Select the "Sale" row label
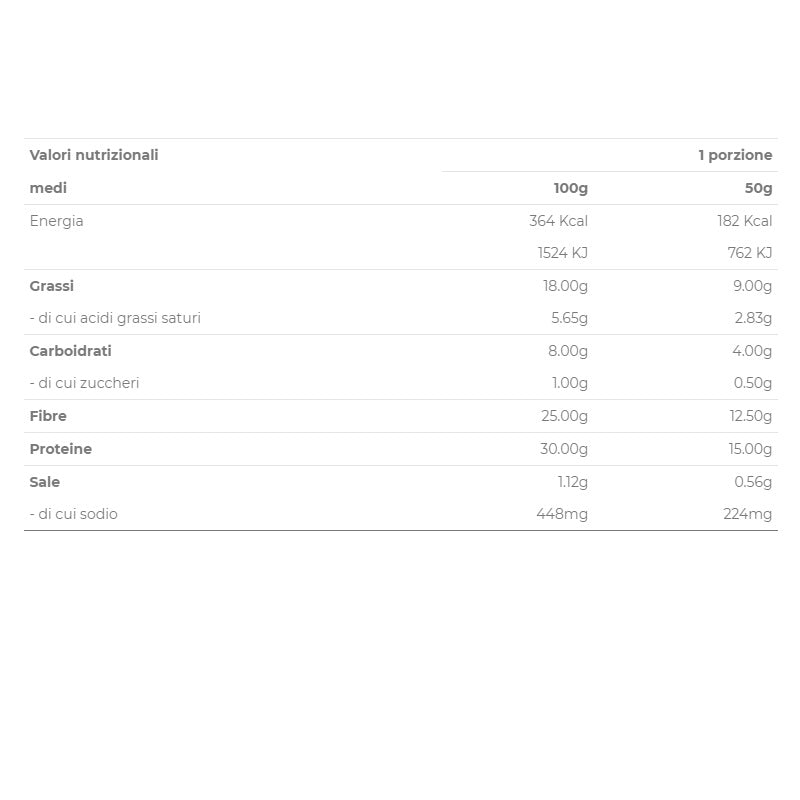 click(45, 482)
